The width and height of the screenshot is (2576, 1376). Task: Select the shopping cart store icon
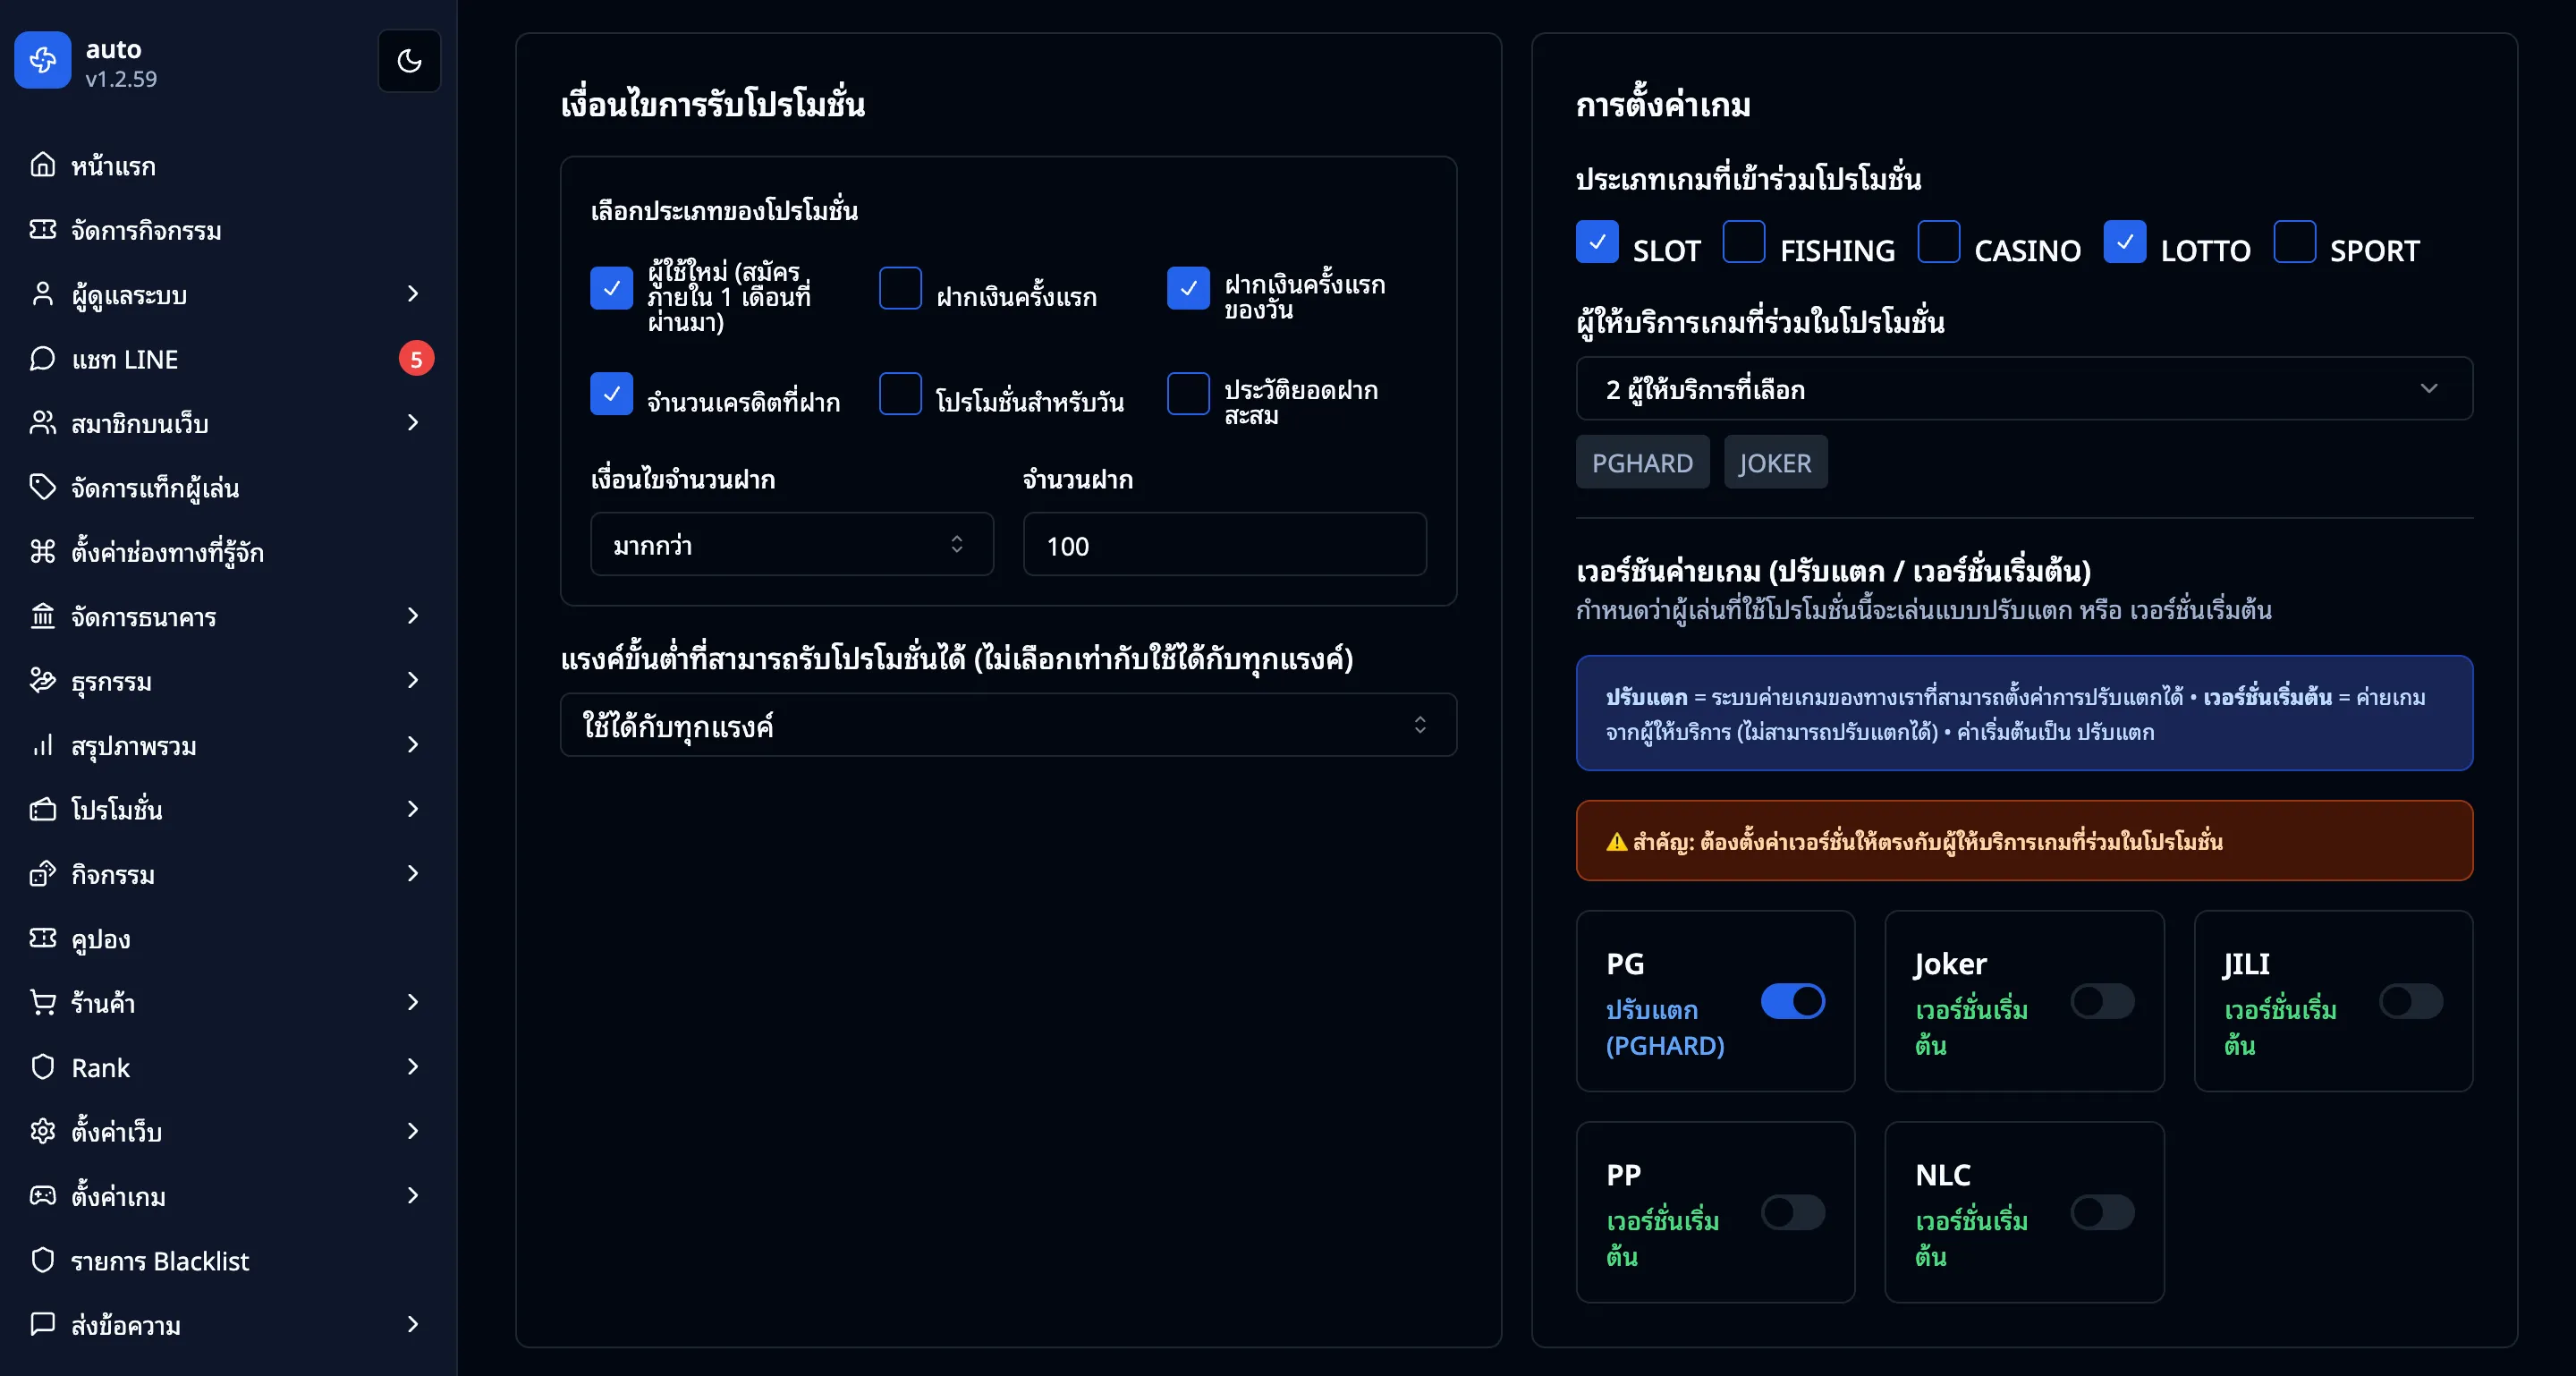tap(43, 1003)
